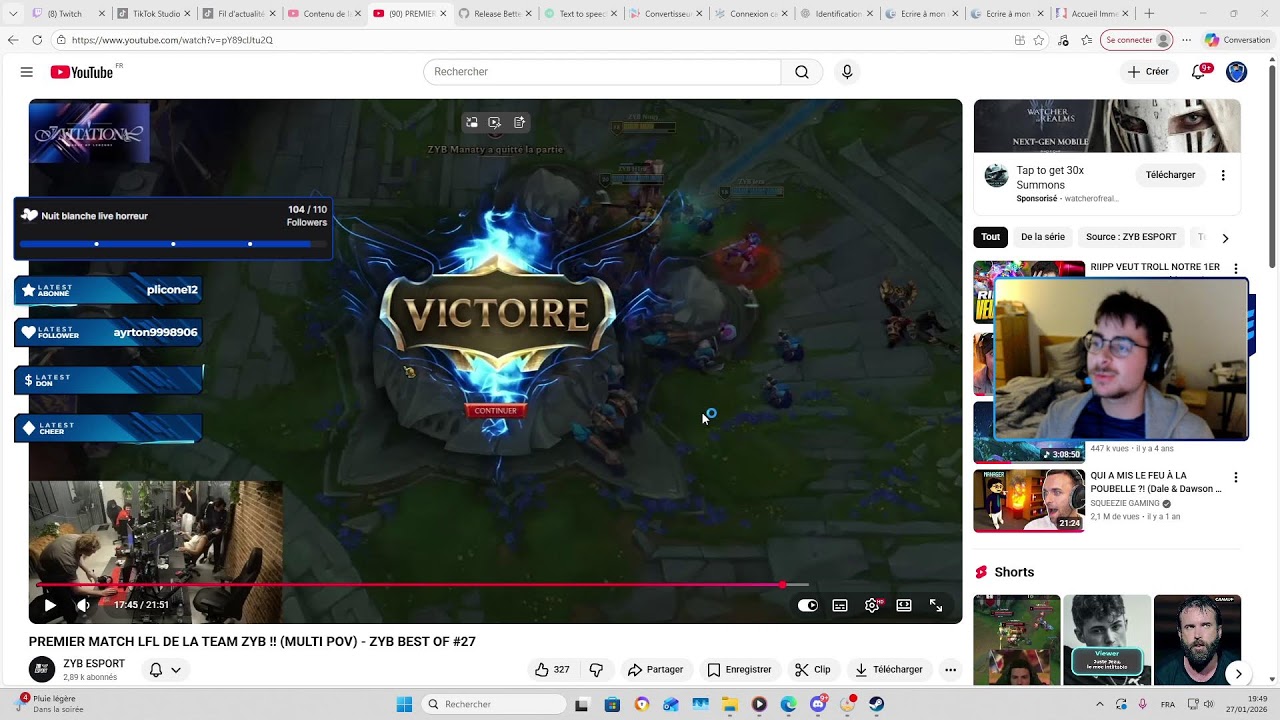
Task: Select the Tout filter chip
Action: click(x=990, y=237)
